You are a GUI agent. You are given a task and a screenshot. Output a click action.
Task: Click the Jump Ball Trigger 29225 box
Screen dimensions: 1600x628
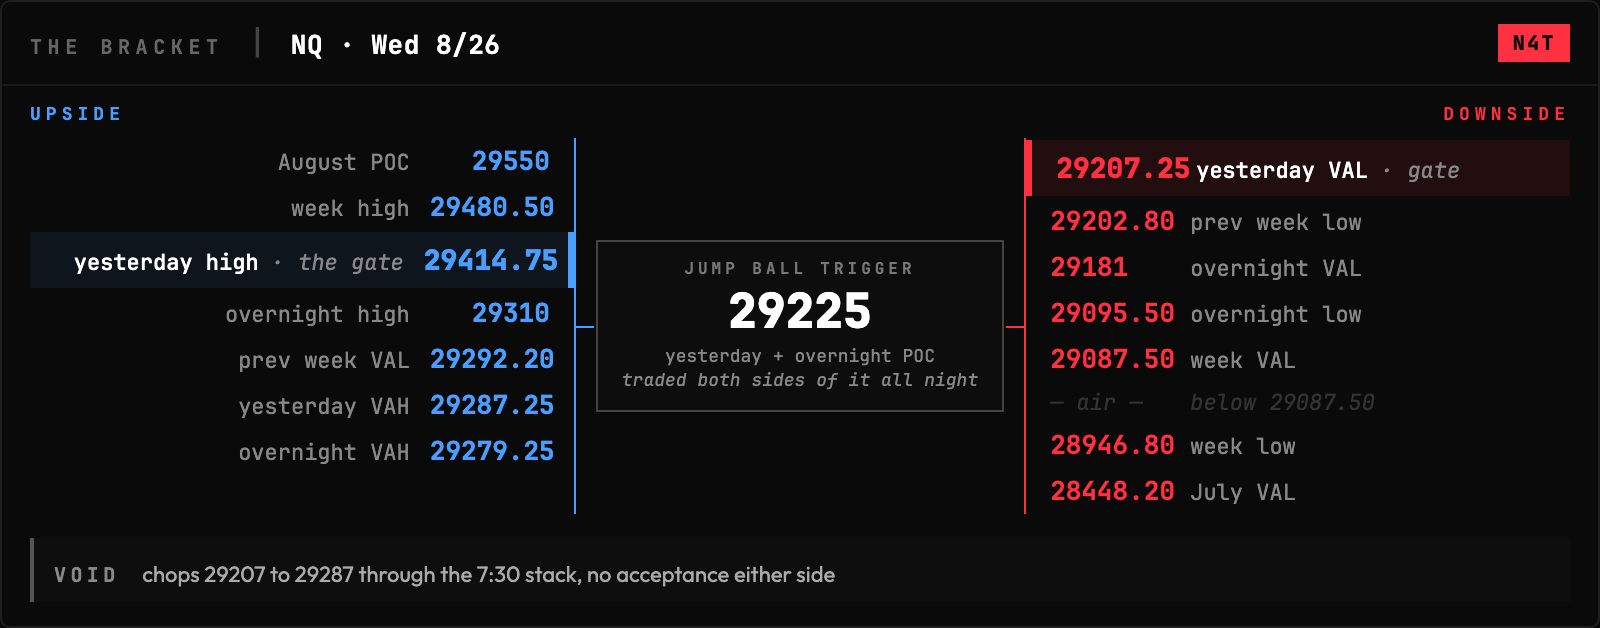point(800,326)
